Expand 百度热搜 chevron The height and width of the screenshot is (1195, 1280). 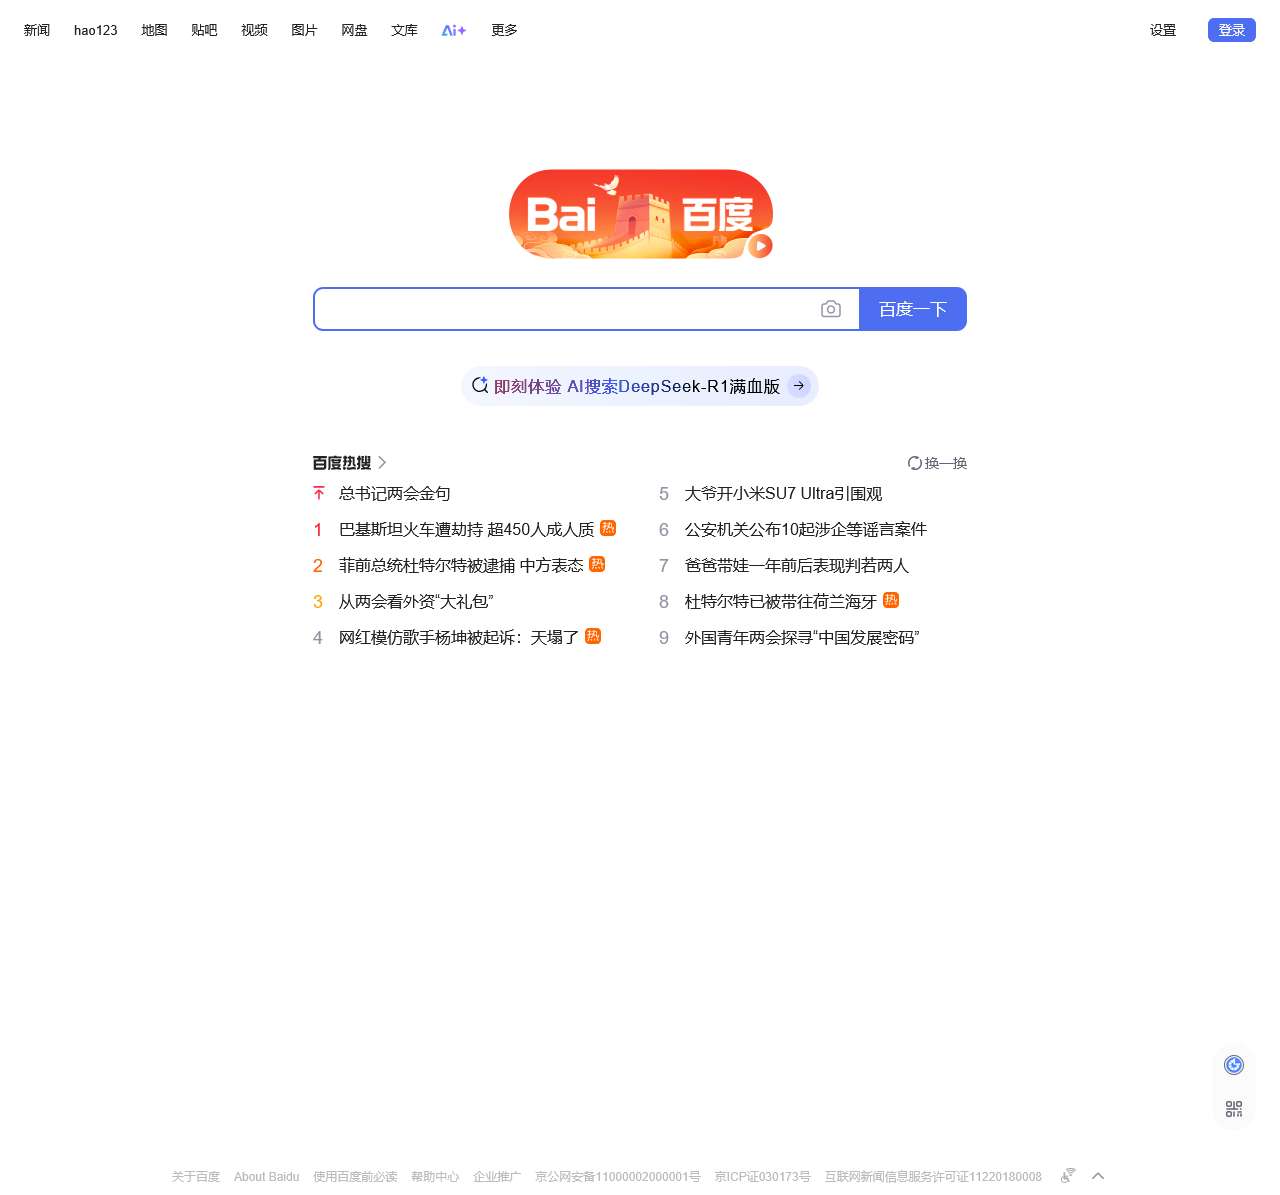coord(382,462)
